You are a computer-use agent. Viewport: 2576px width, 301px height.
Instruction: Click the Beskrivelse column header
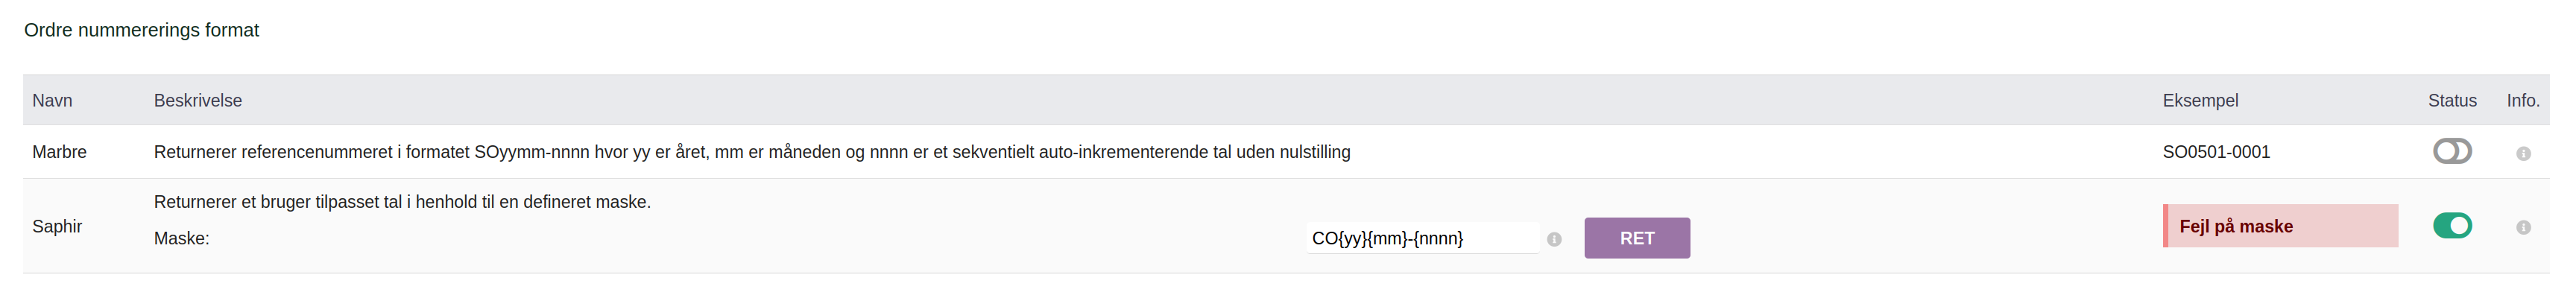coord(198,100)
